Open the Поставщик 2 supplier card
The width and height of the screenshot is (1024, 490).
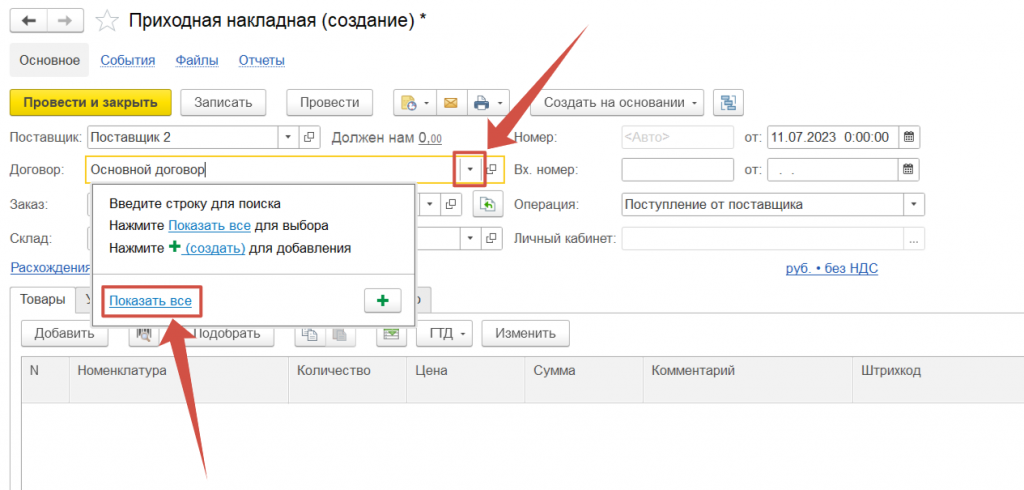click(x=309, y=137)
